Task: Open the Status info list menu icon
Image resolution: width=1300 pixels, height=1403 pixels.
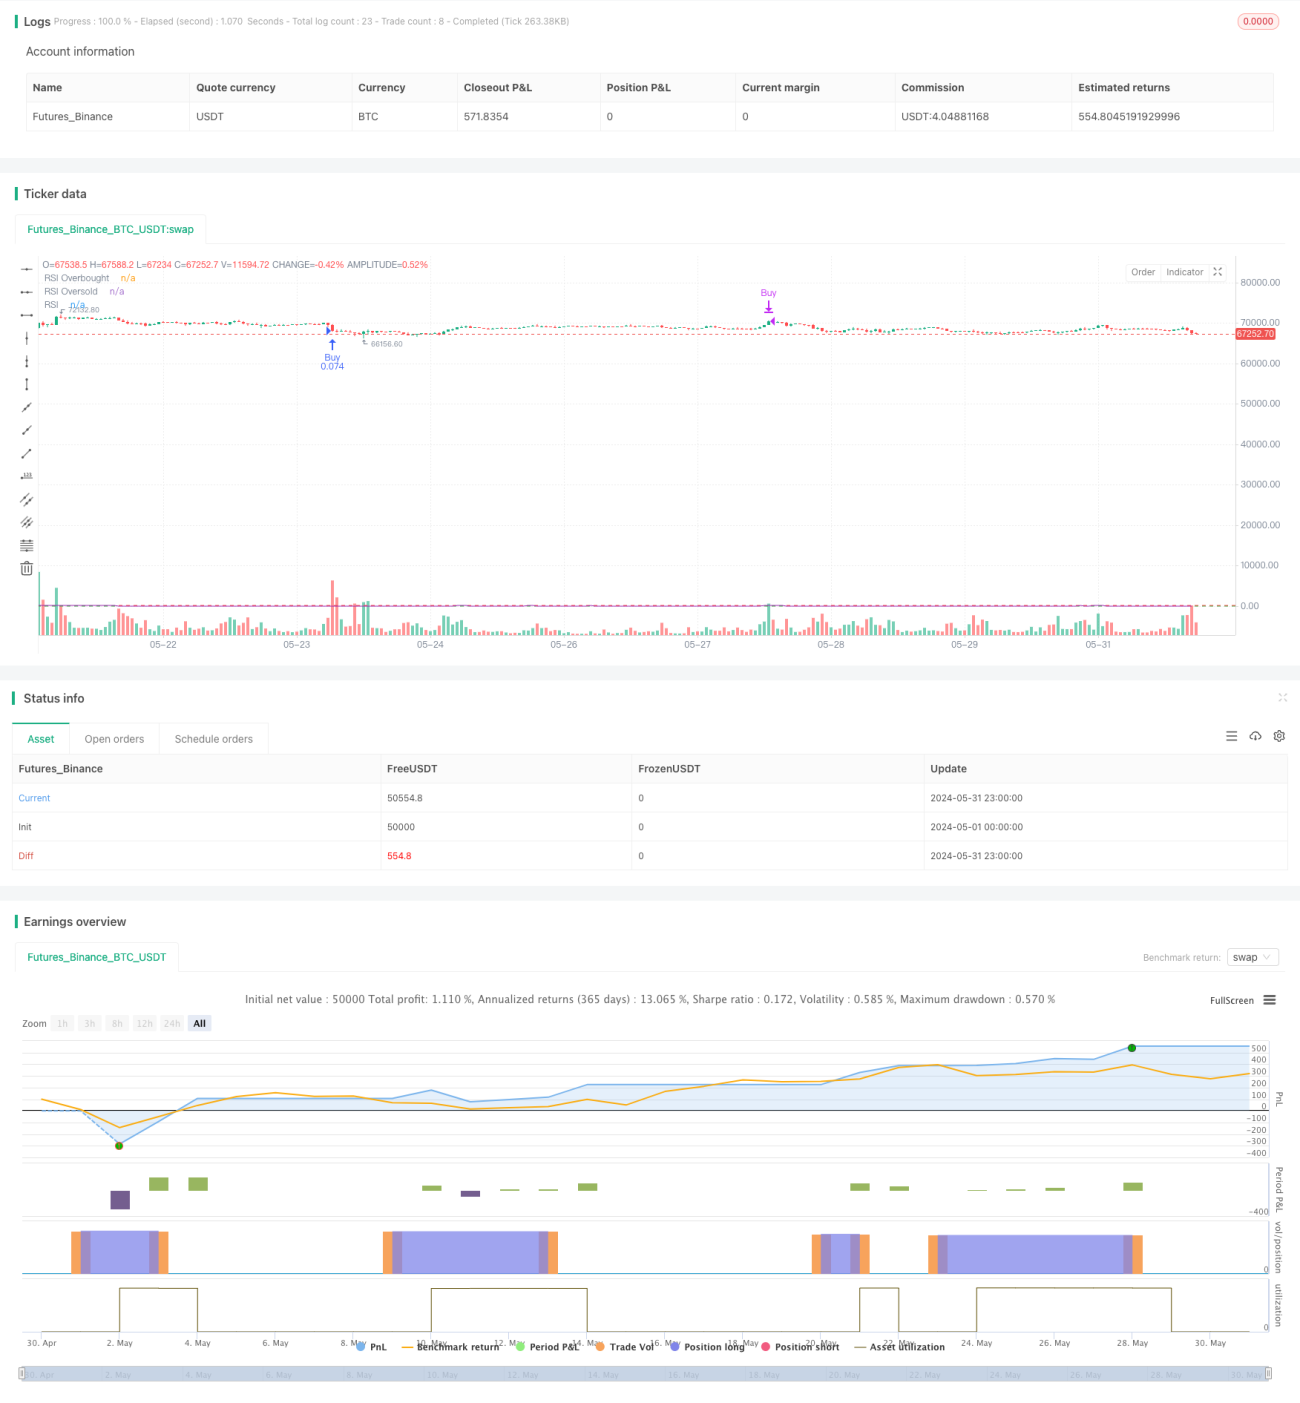Action: (1231, 736)
